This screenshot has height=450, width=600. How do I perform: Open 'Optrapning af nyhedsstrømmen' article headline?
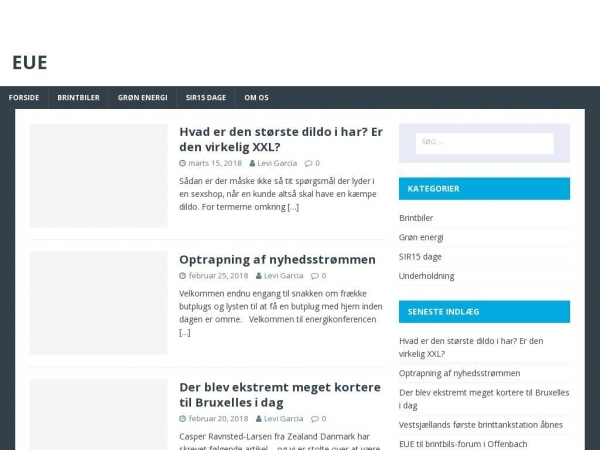click(x=277, y=259)
